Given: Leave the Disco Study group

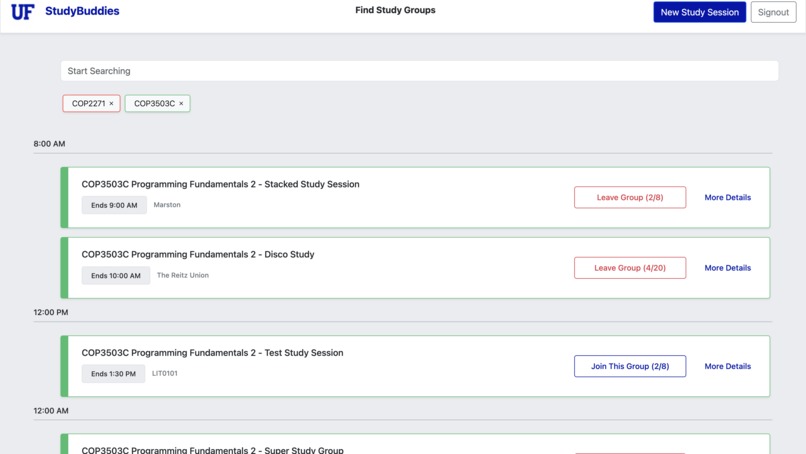Looking at the screenshot, I should (630, 268).
